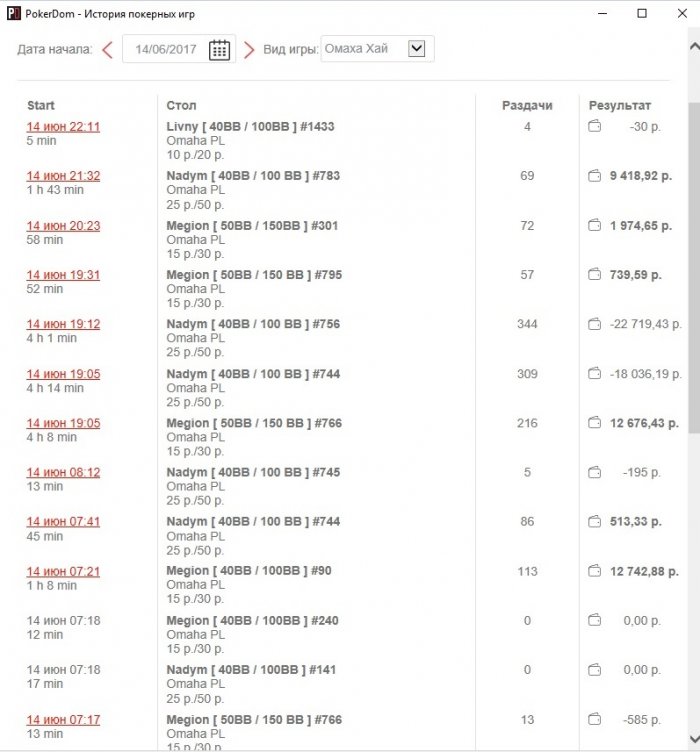
Task: Click wallet icon beside -18 036,19 p.
Action: (595, 374)
